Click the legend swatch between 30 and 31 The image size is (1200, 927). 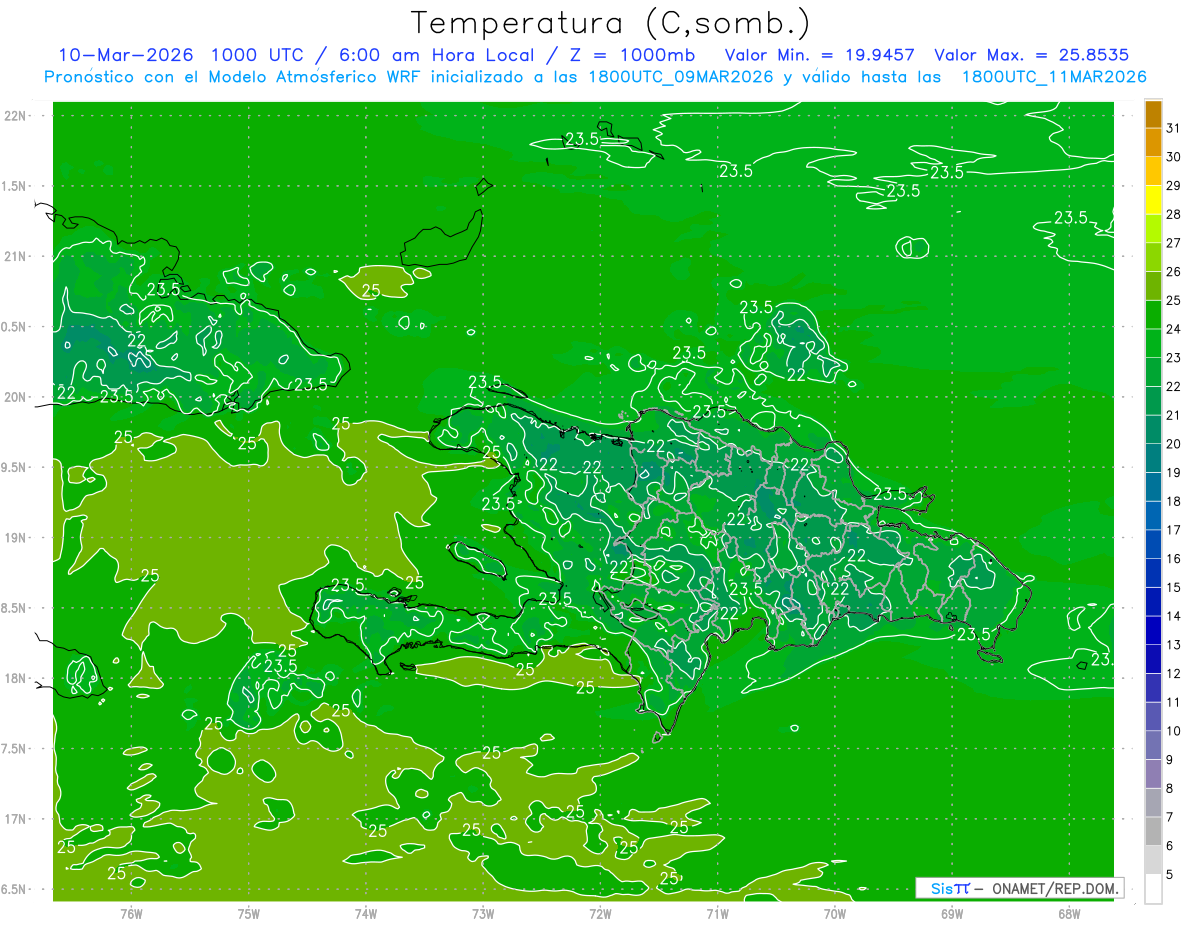click(1153, 143)
